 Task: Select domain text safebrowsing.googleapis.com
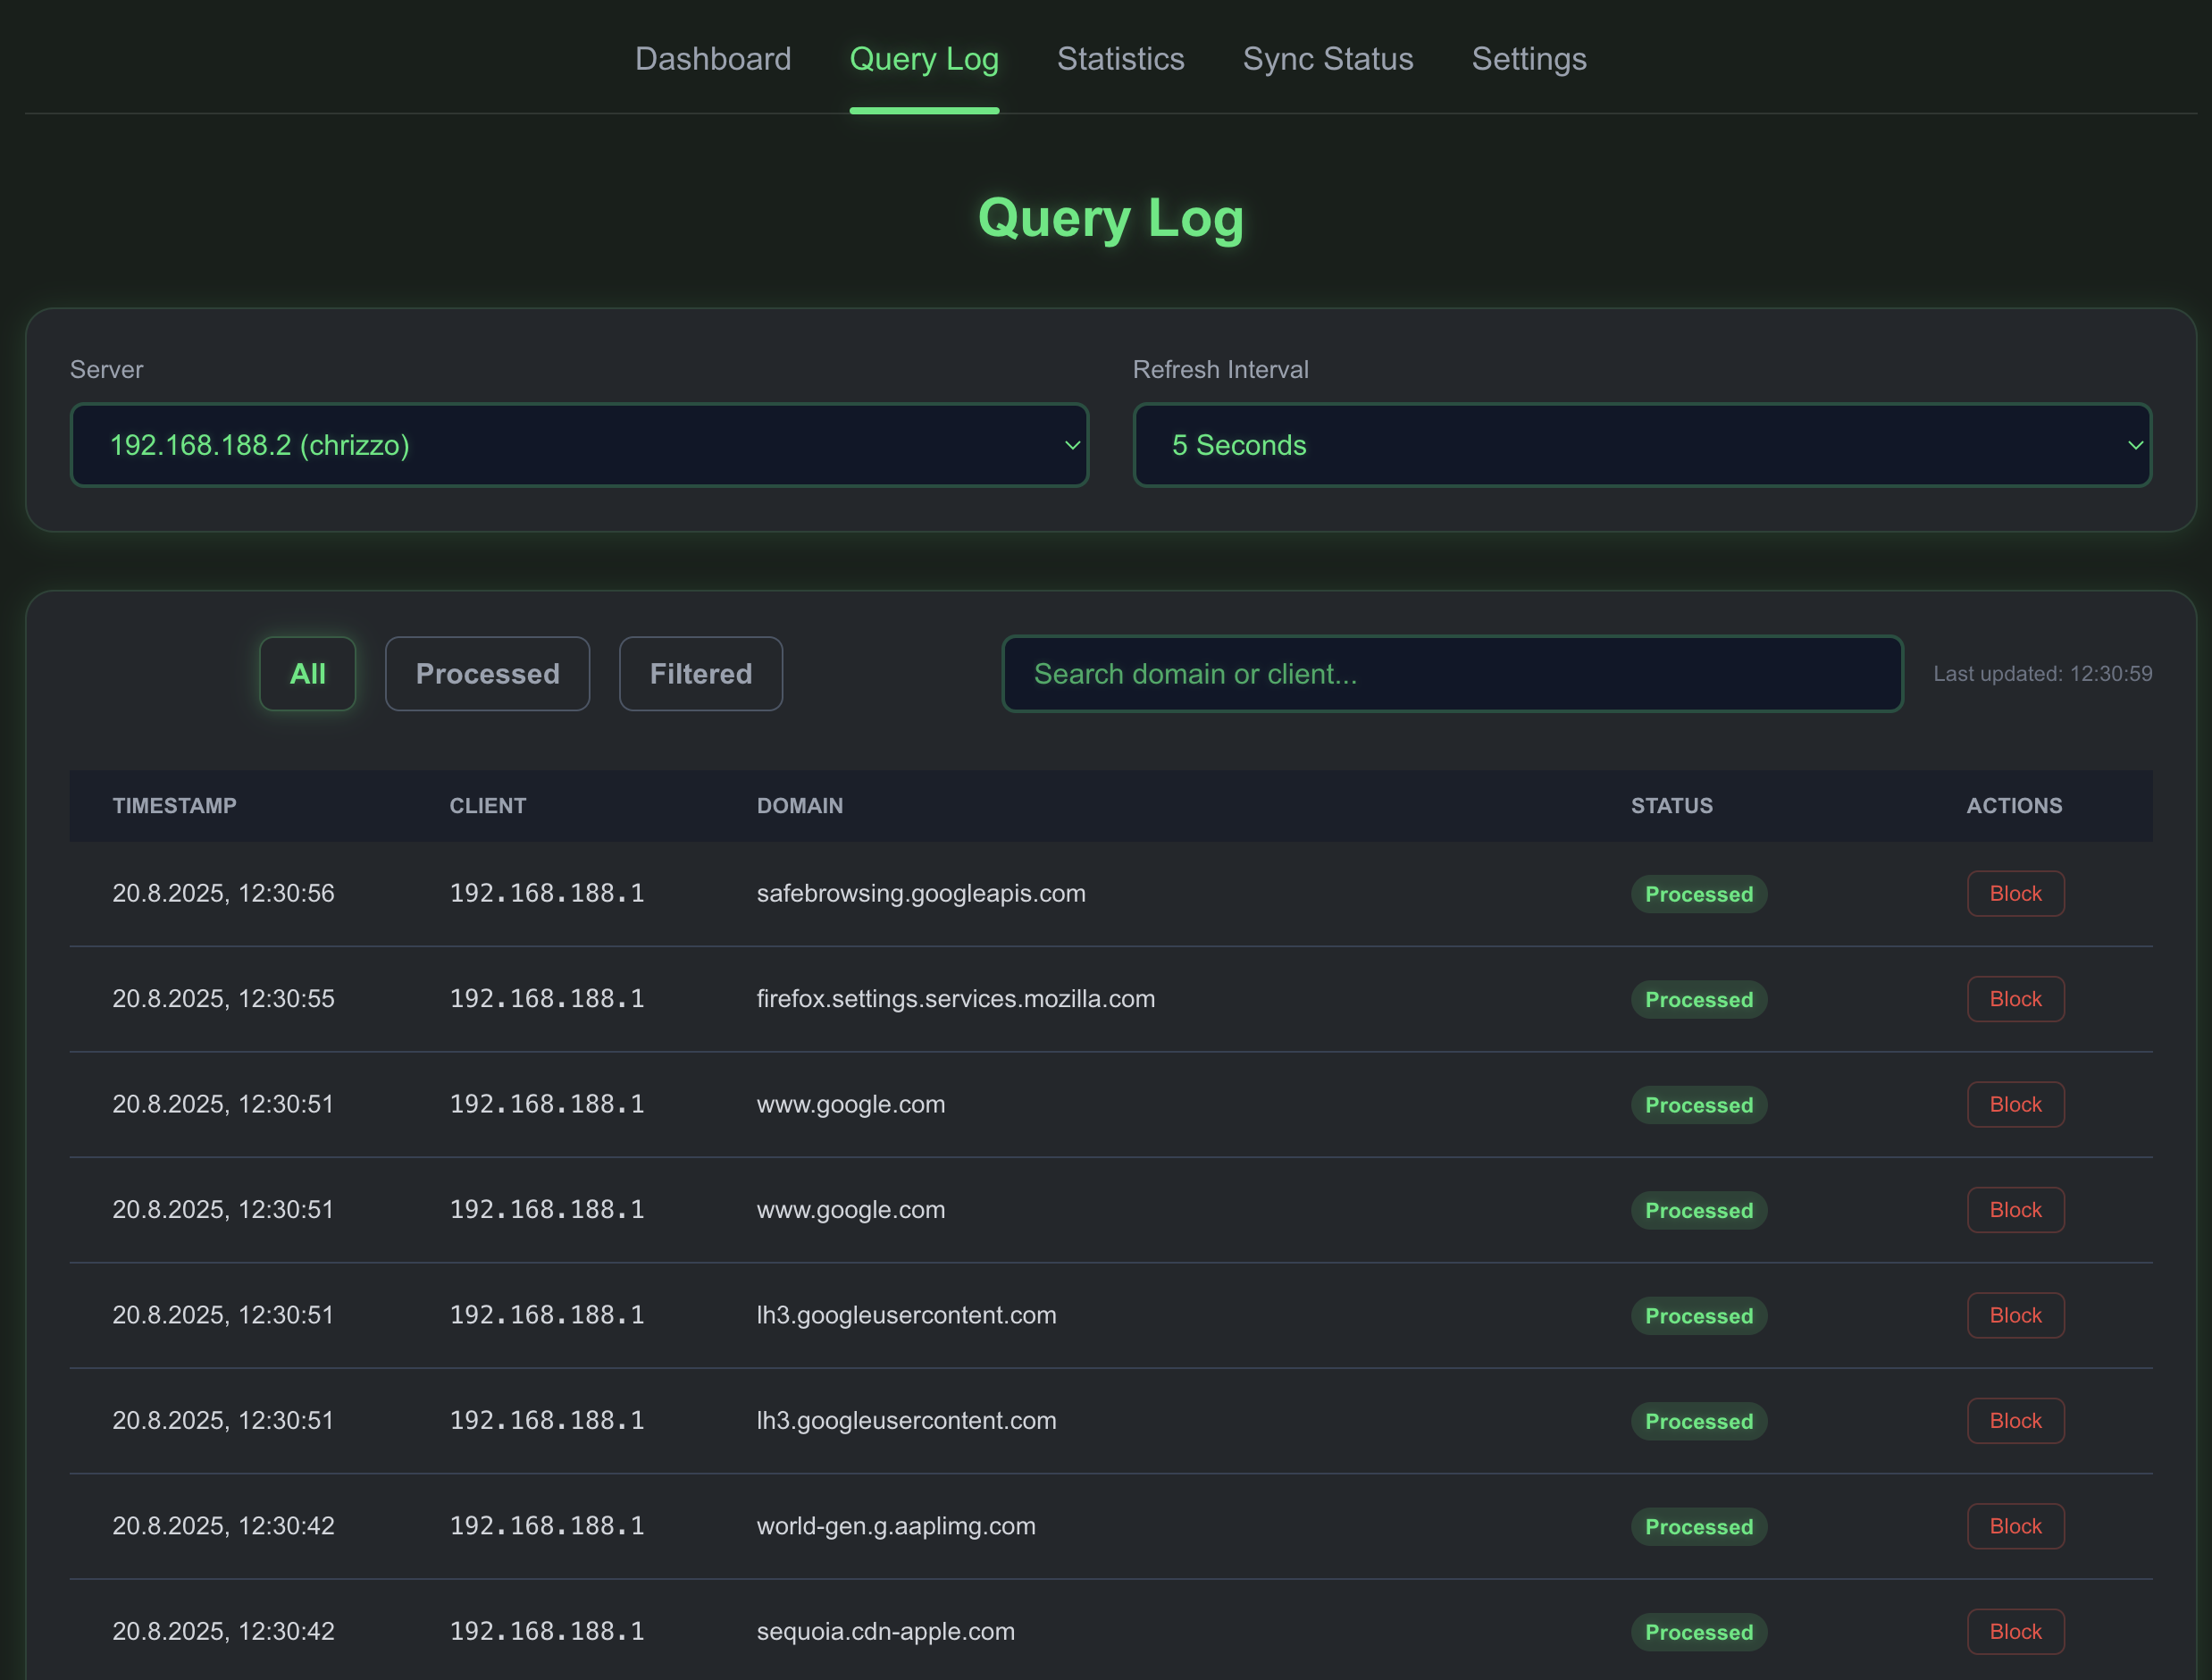pyautogui.click(x=921, y=894)
